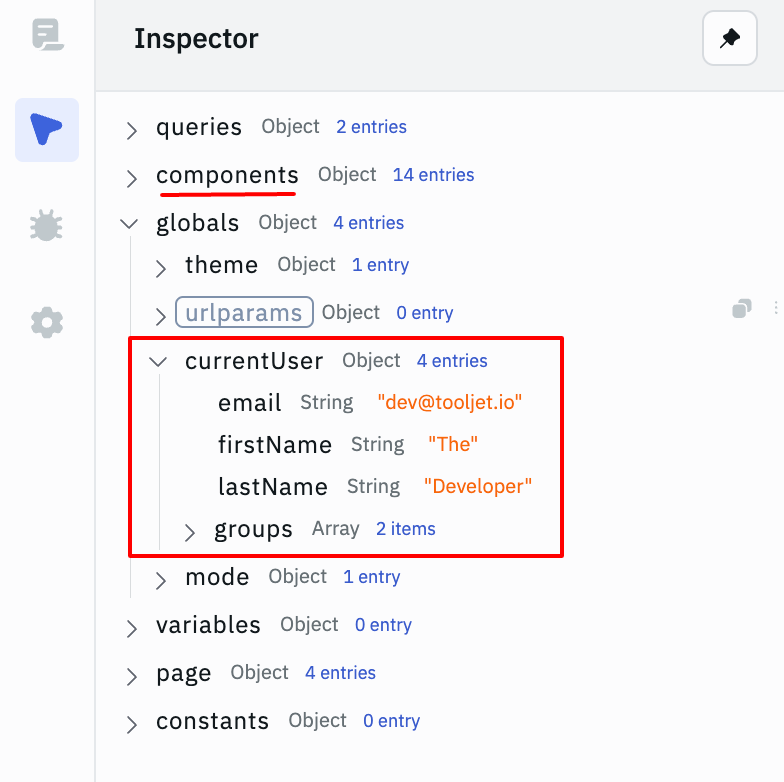
Task: Open the Debugger bug icon
Action: click(x=47, y=226)
